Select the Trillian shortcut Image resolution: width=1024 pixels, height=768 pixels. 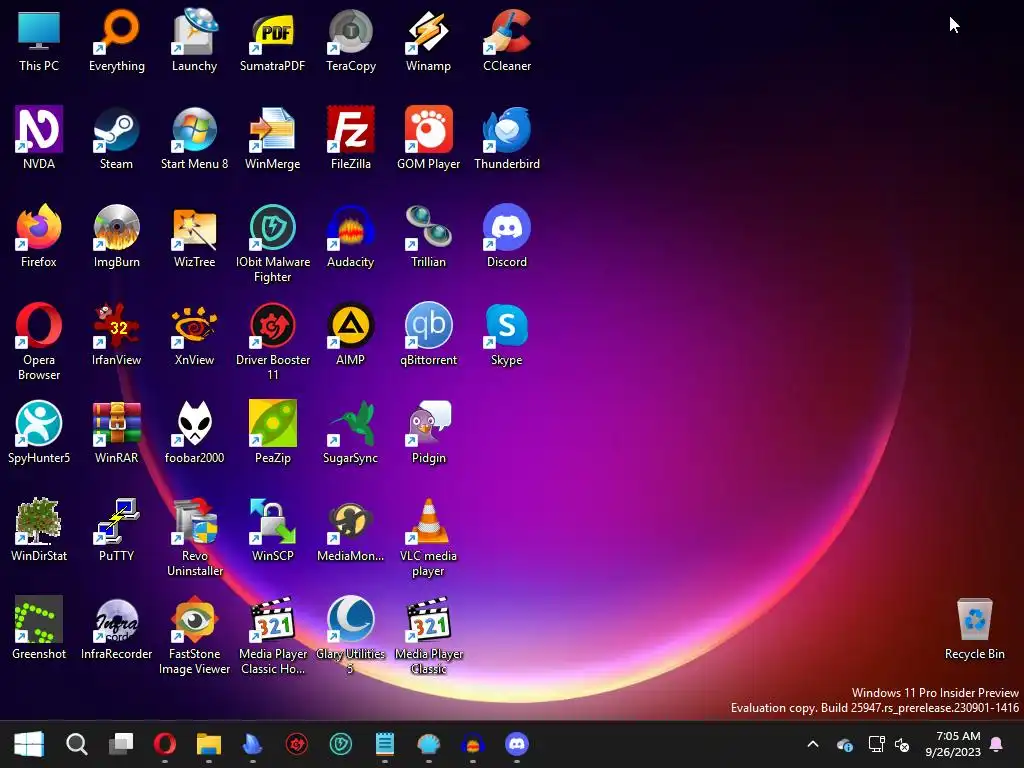(x=428, y=236)
